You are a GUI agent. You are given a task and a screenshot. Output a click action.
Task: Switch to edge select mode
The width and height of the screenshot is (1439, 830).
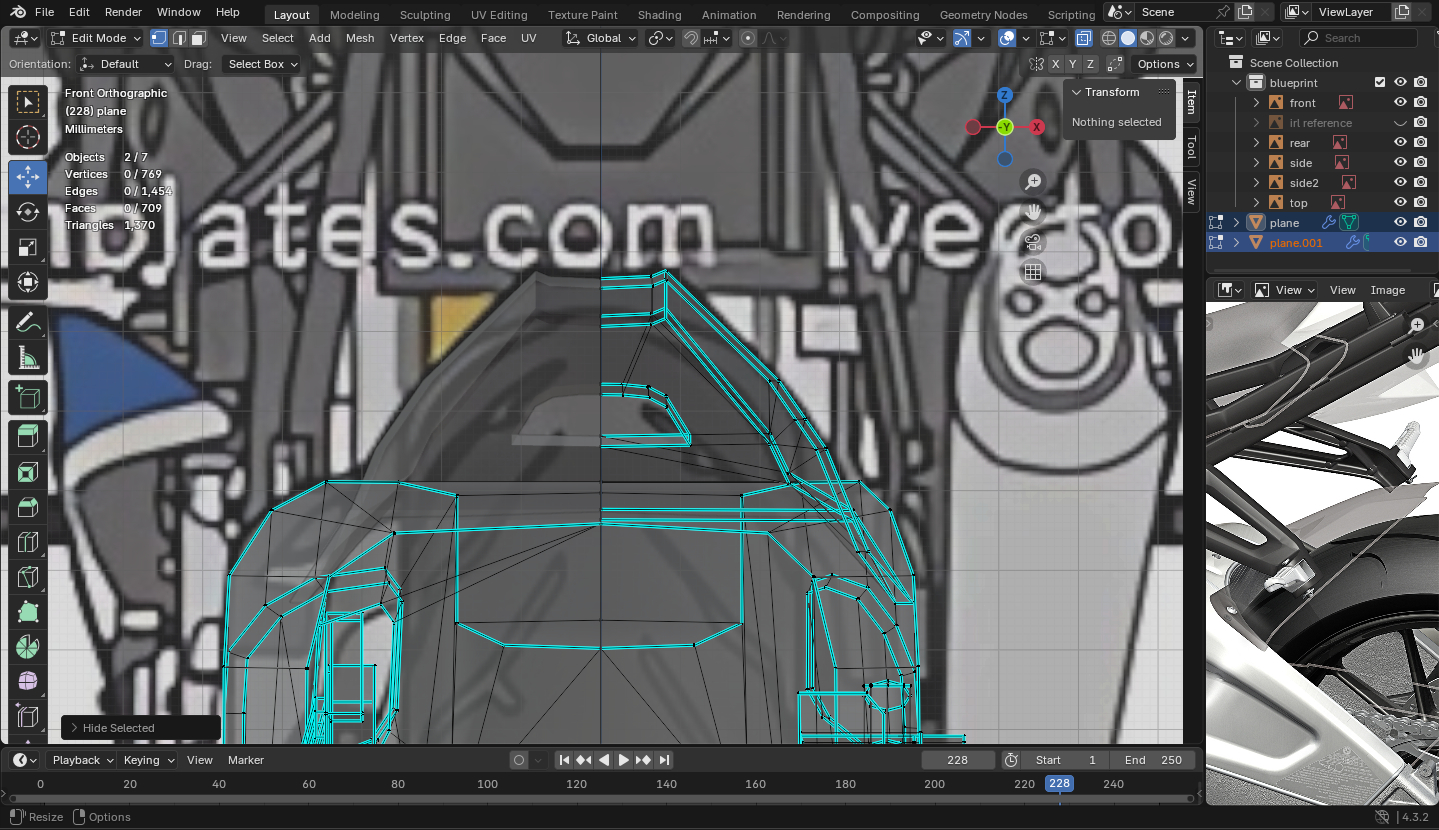(x=179, y=38)
